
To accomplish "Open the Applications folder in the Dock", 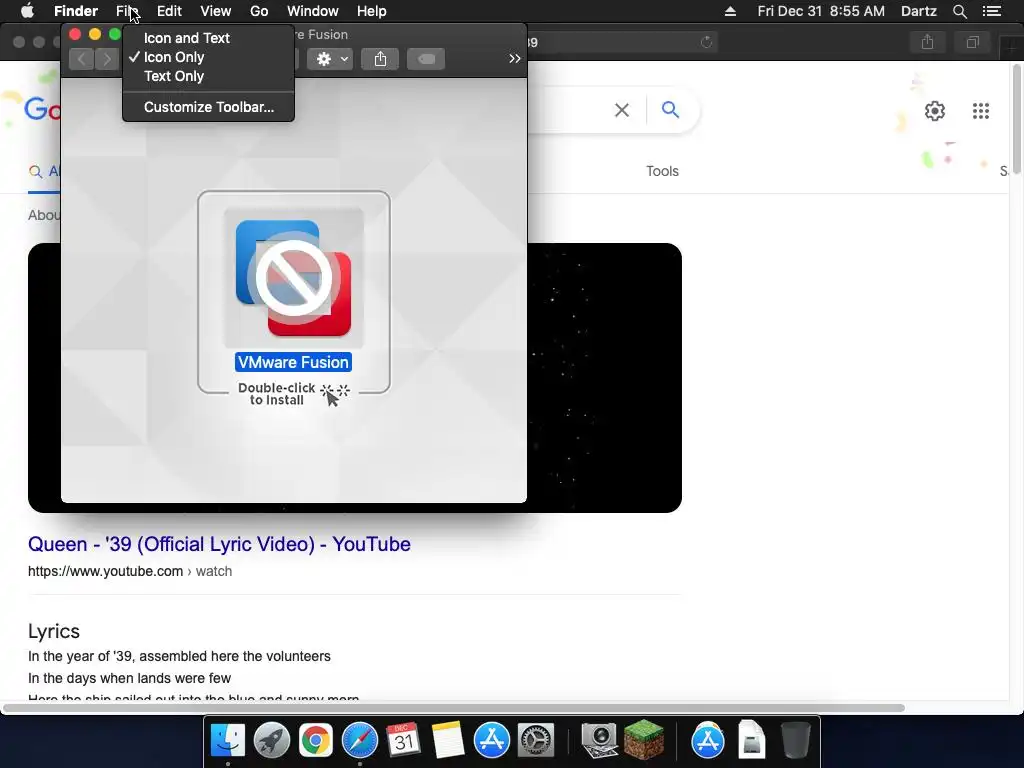I will [707, 741].
